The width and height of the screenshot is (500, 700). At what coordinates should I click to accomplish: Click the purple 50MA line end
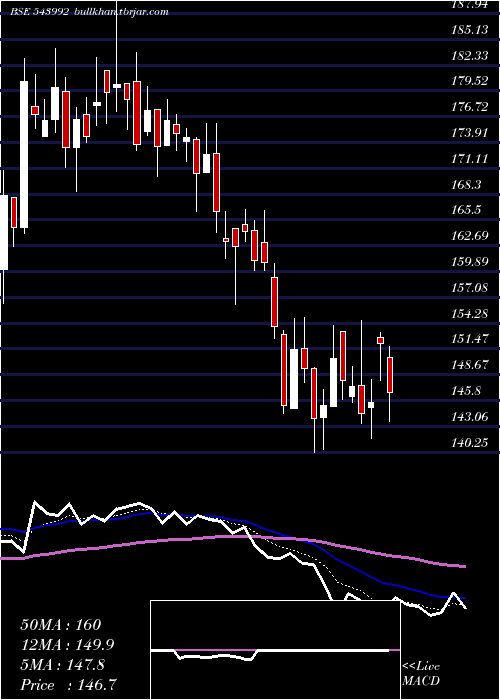(x=464, y=567)
